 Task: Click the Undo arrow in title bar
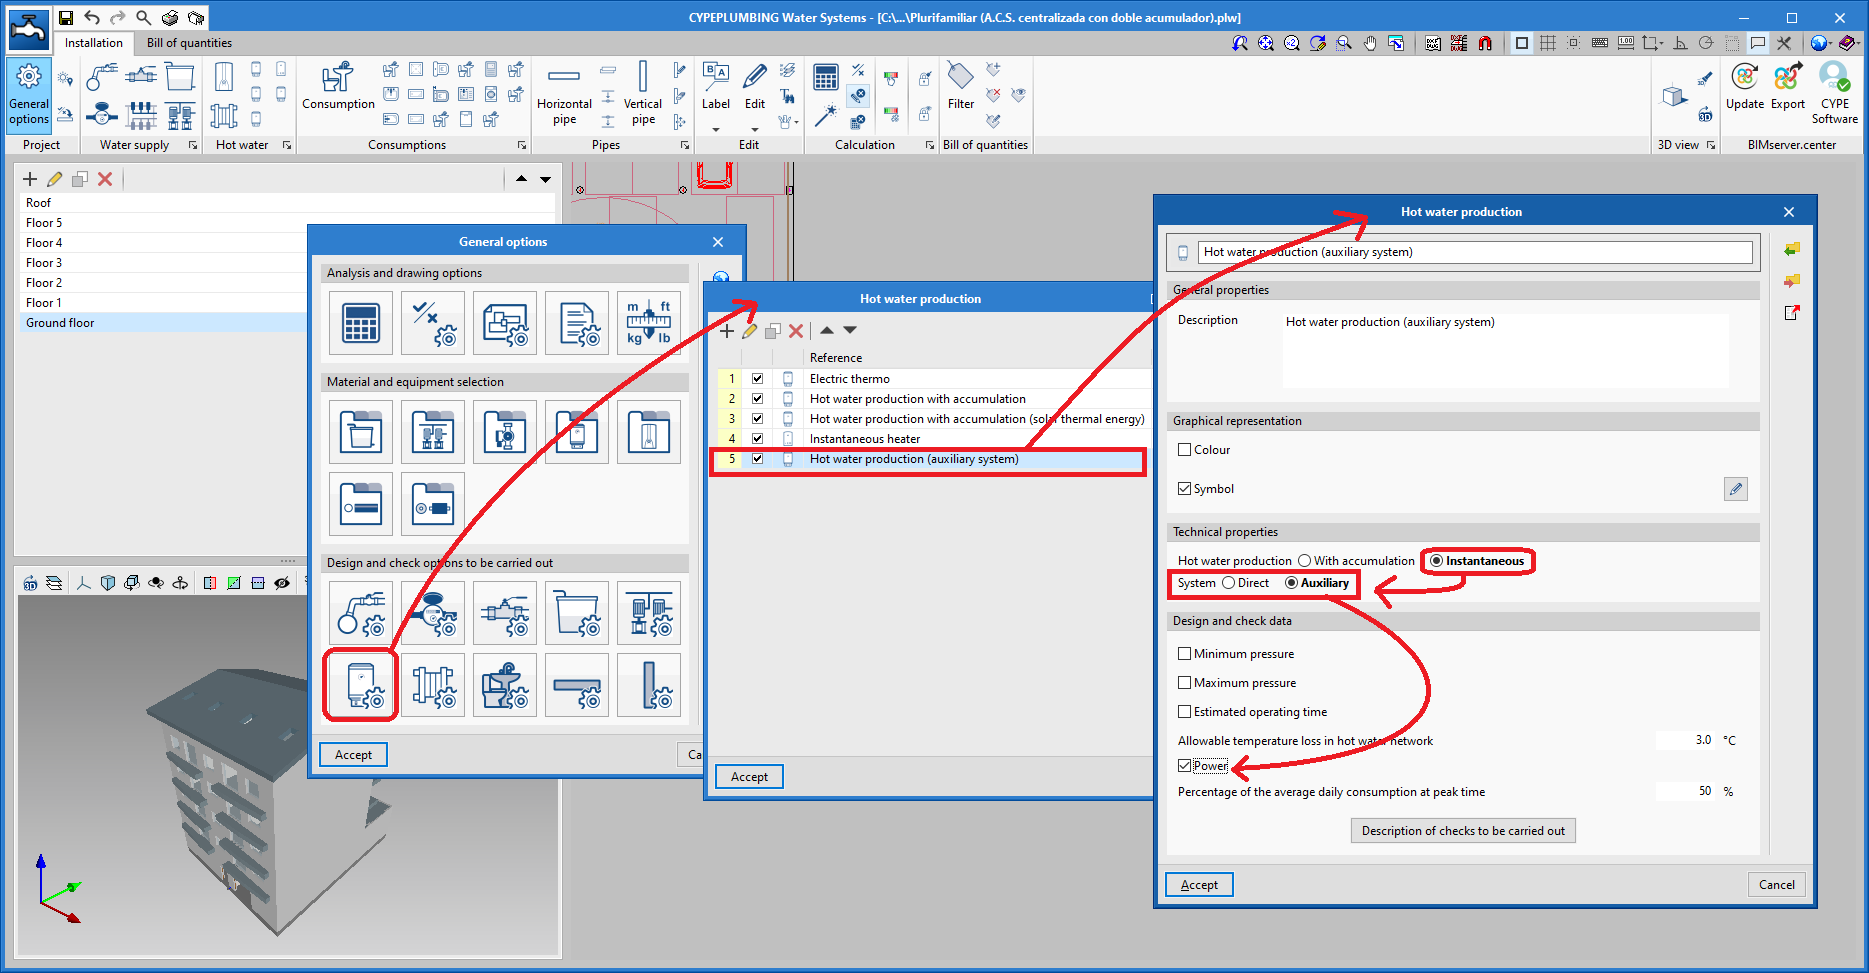click(x=92, y=17)
